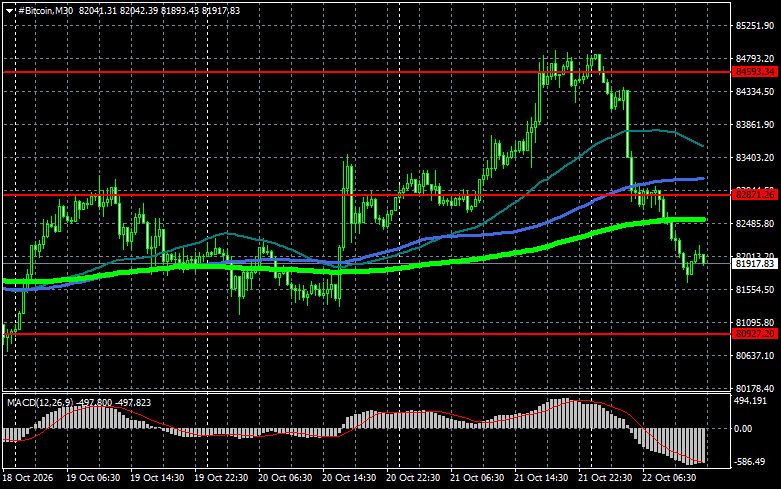Click the 81095.80 price scale value
The height and width of the screenshot is (489, 781).
(755, 323)
